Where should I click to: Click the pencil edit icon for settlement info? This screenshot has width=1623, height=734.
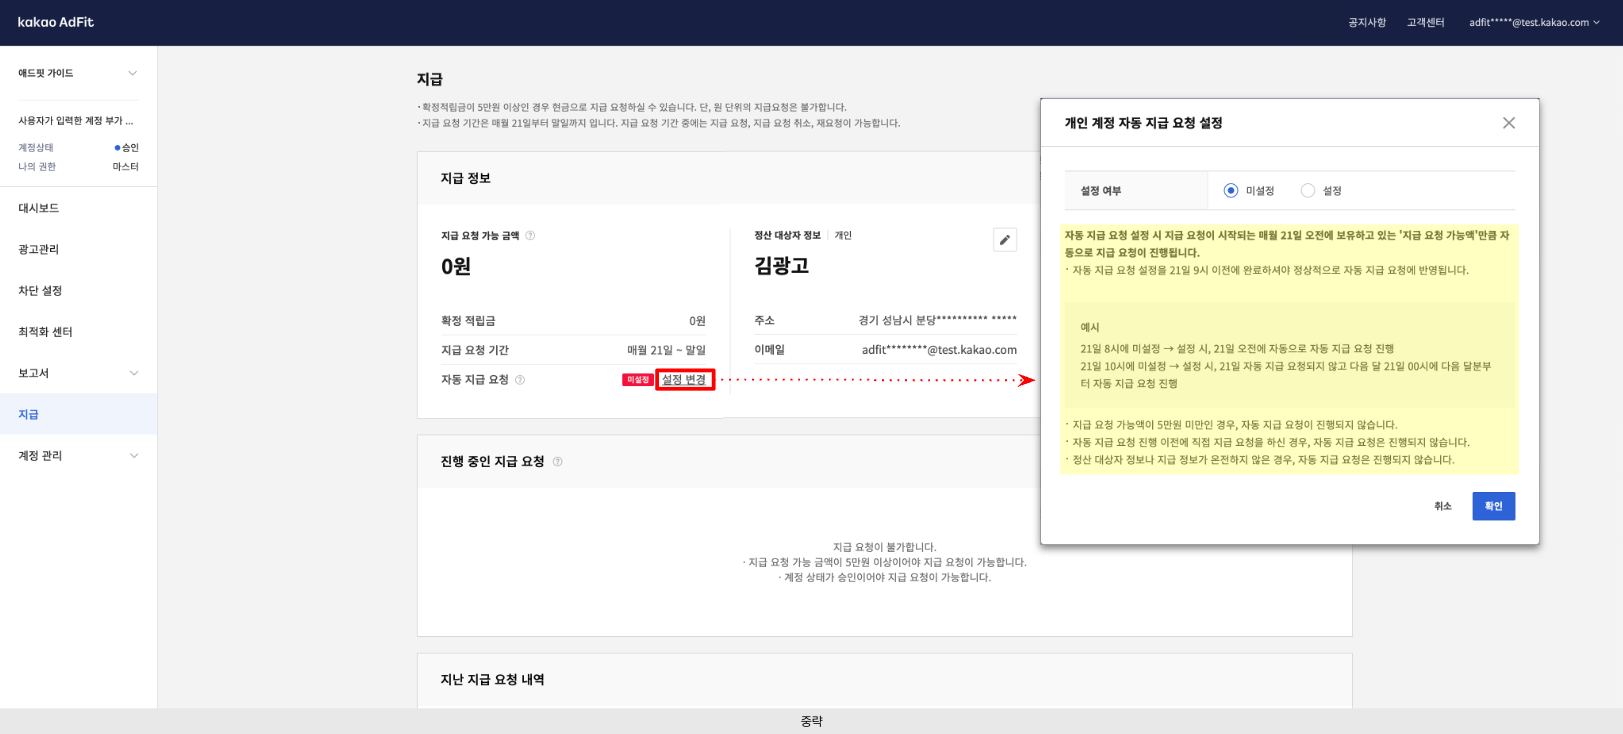pyautogui.click(x=1005, y=240)
